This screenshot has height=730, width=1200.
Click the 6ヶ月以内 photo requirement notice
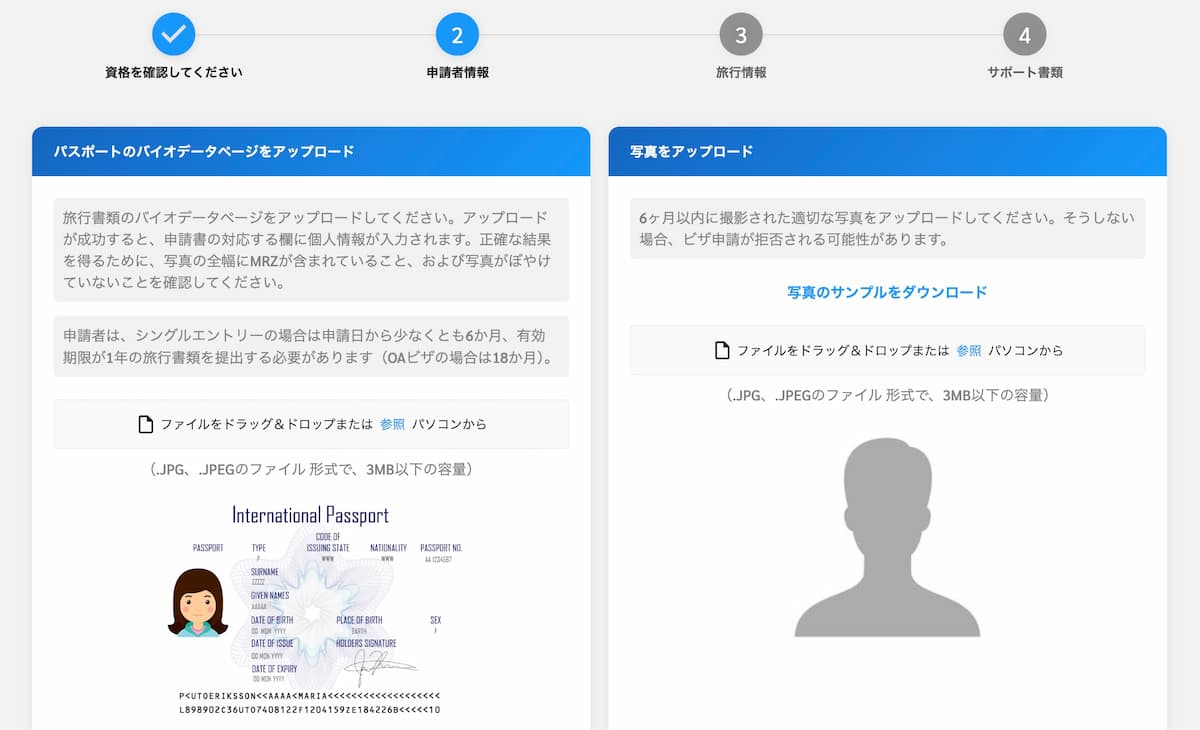[887, 228]
